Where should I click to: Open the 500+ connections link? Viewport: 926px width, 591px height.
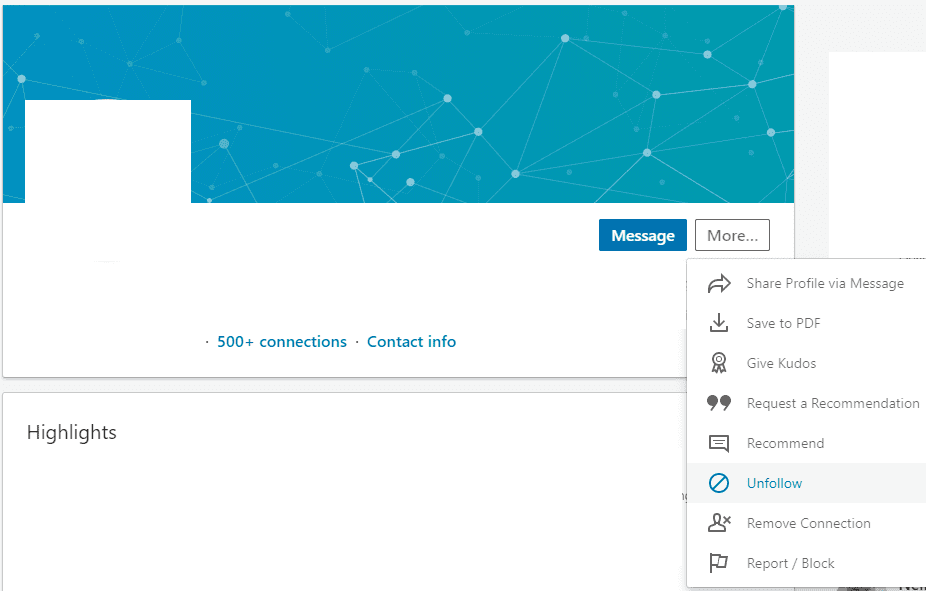[x=282, y=342]
